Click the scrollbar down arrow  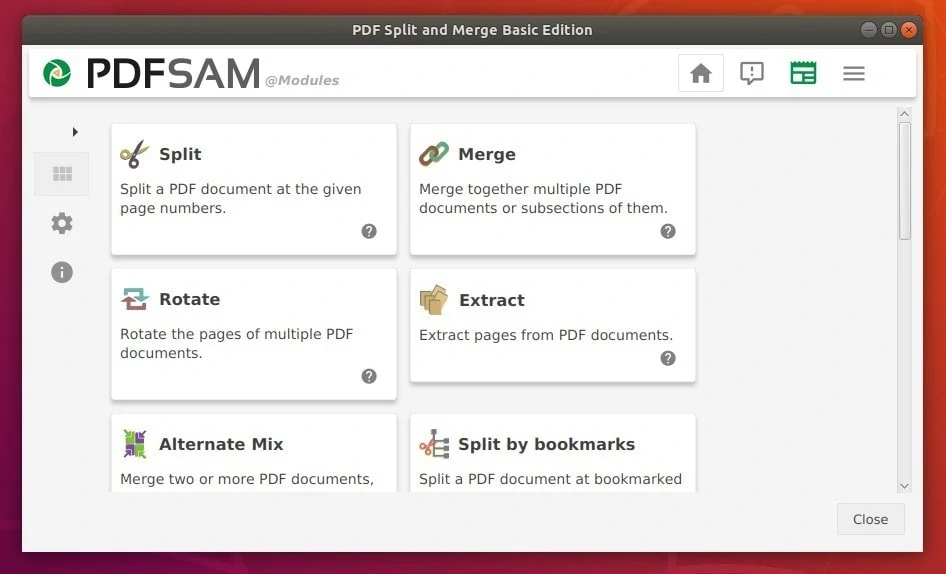[x=904, y=486]
